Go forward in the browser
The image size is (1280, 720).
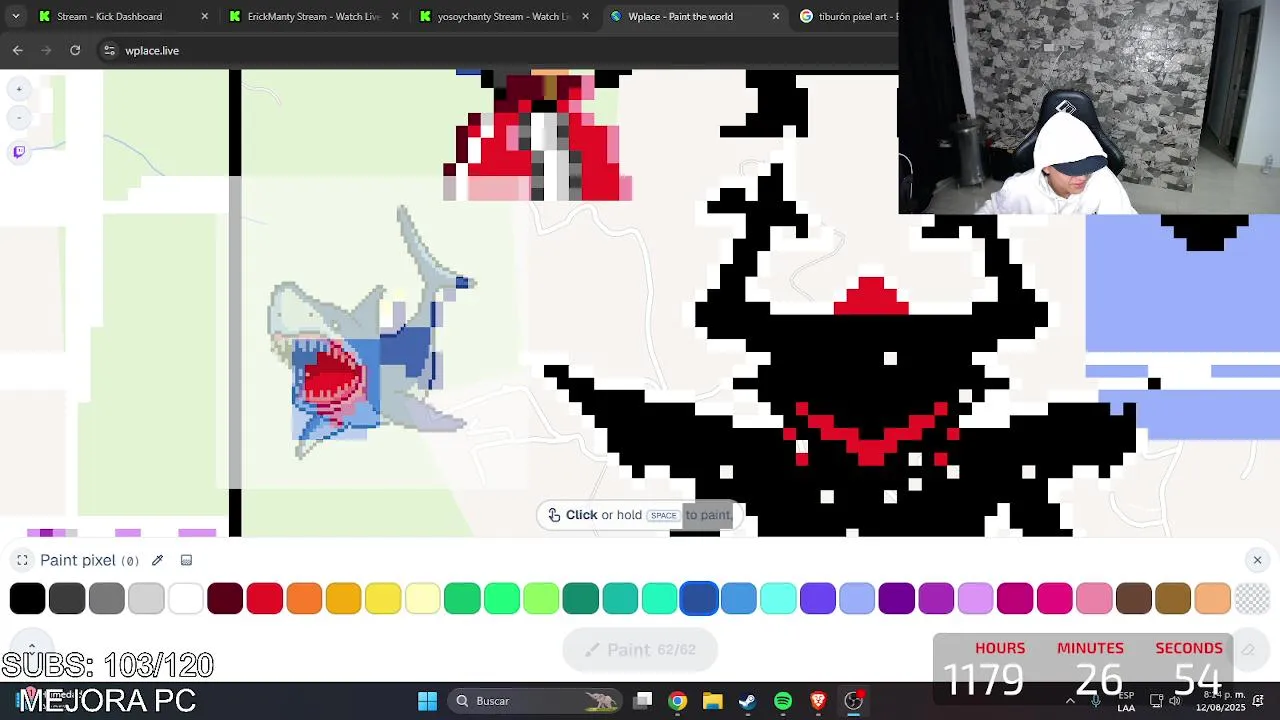pos(46,50)
